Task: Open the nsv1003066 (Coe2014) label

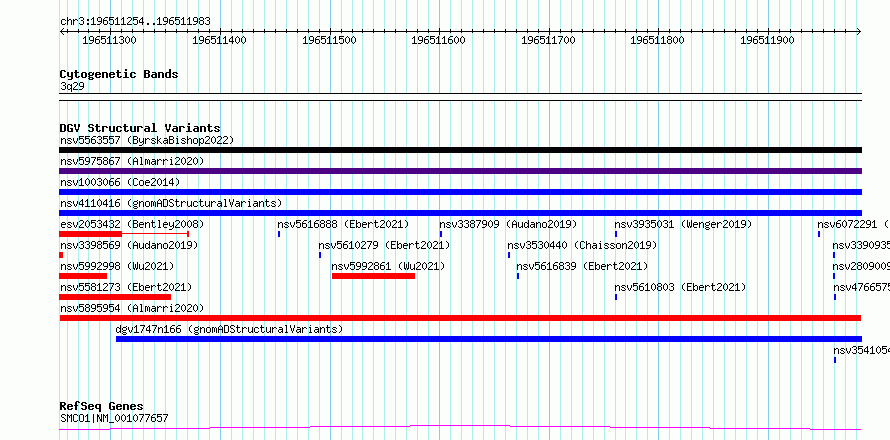Action: pyautogui.click(x=120, y=182)
